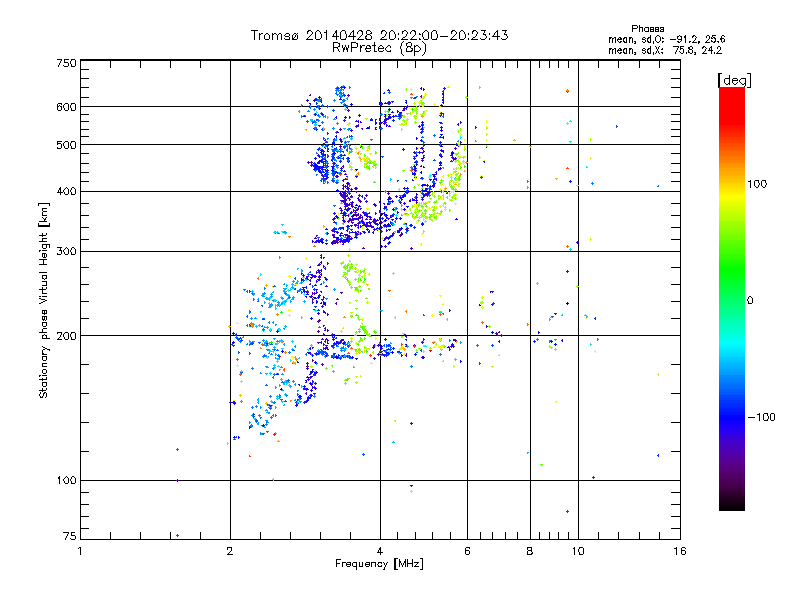Click the 'RwPretec (8p)' subtitle
This screenshot has width=800, height=600.
click(379, 48)
